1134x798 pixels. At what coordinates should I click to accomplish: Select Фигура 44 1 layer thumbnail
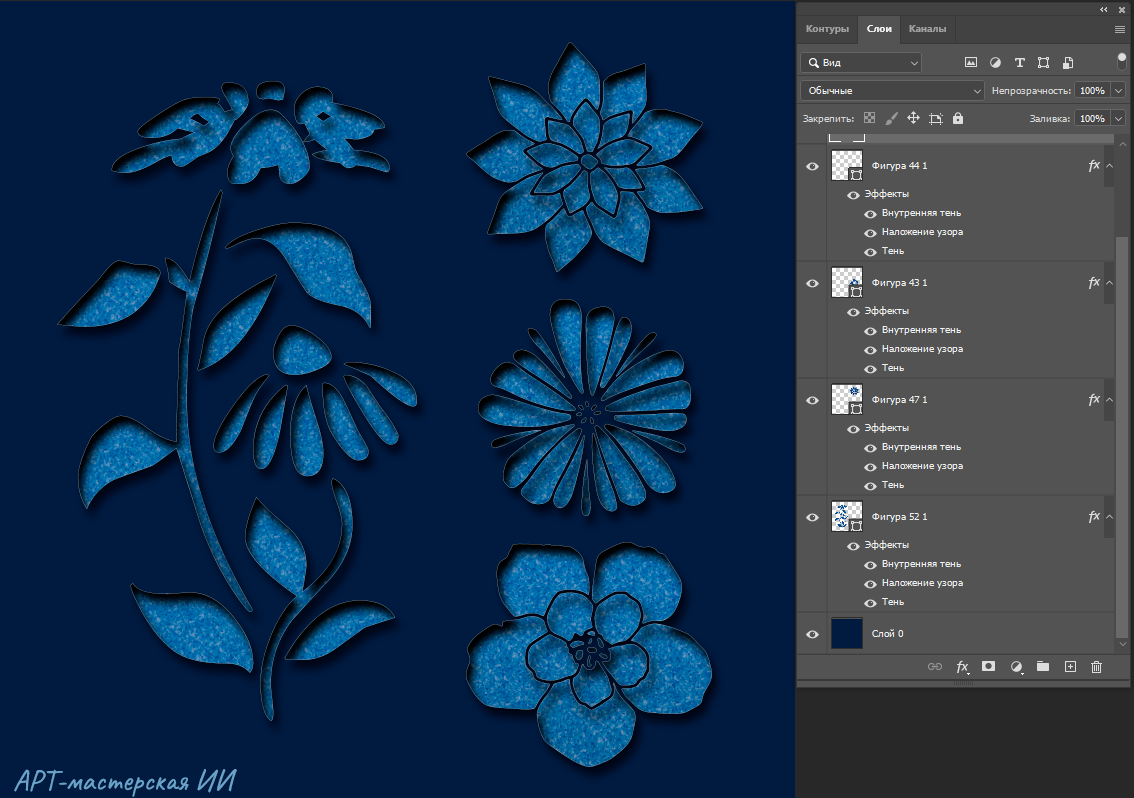click(847, 166)
